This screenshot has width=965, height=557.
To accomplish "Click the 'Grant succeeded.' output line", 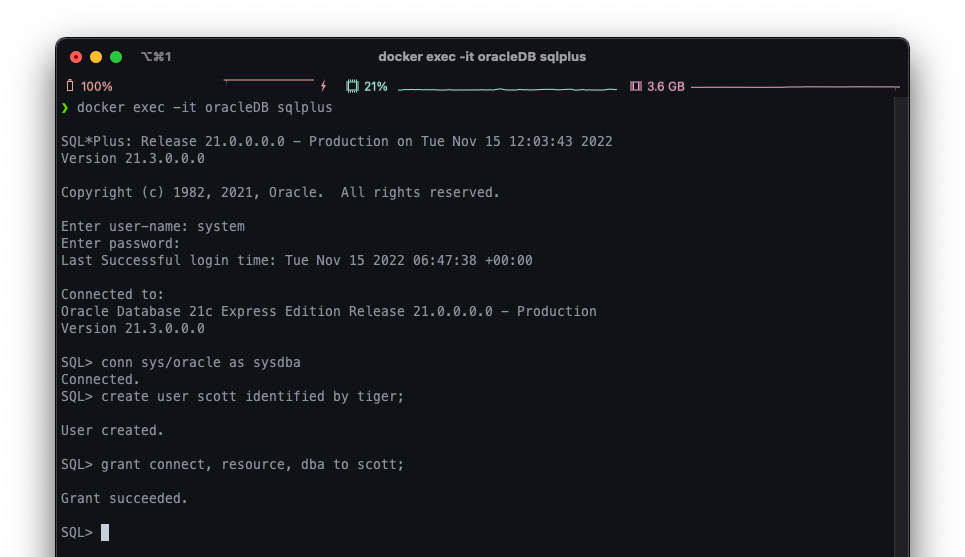I will click(124, 498).
